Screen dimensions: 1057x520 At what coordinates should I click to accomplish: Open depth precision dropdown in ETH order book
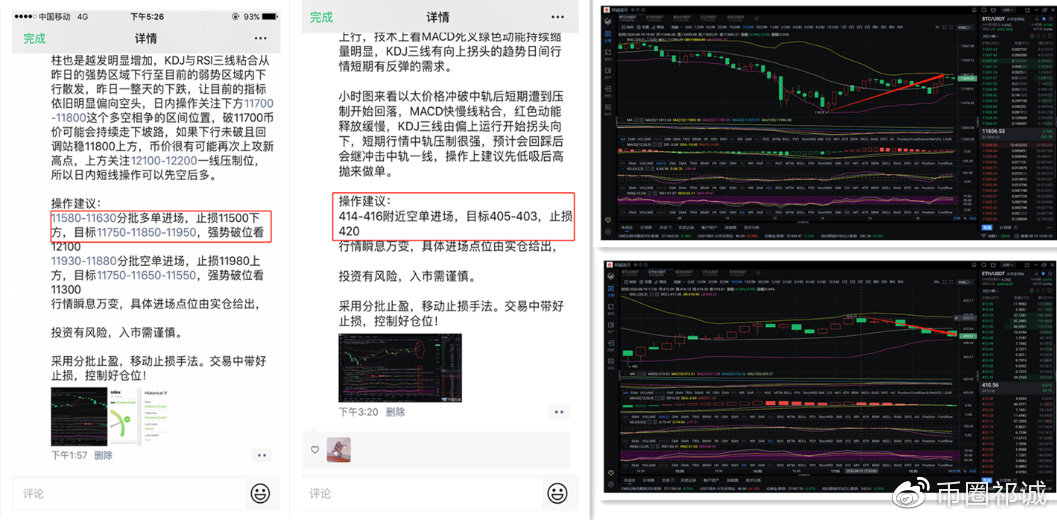coord(991,291)
